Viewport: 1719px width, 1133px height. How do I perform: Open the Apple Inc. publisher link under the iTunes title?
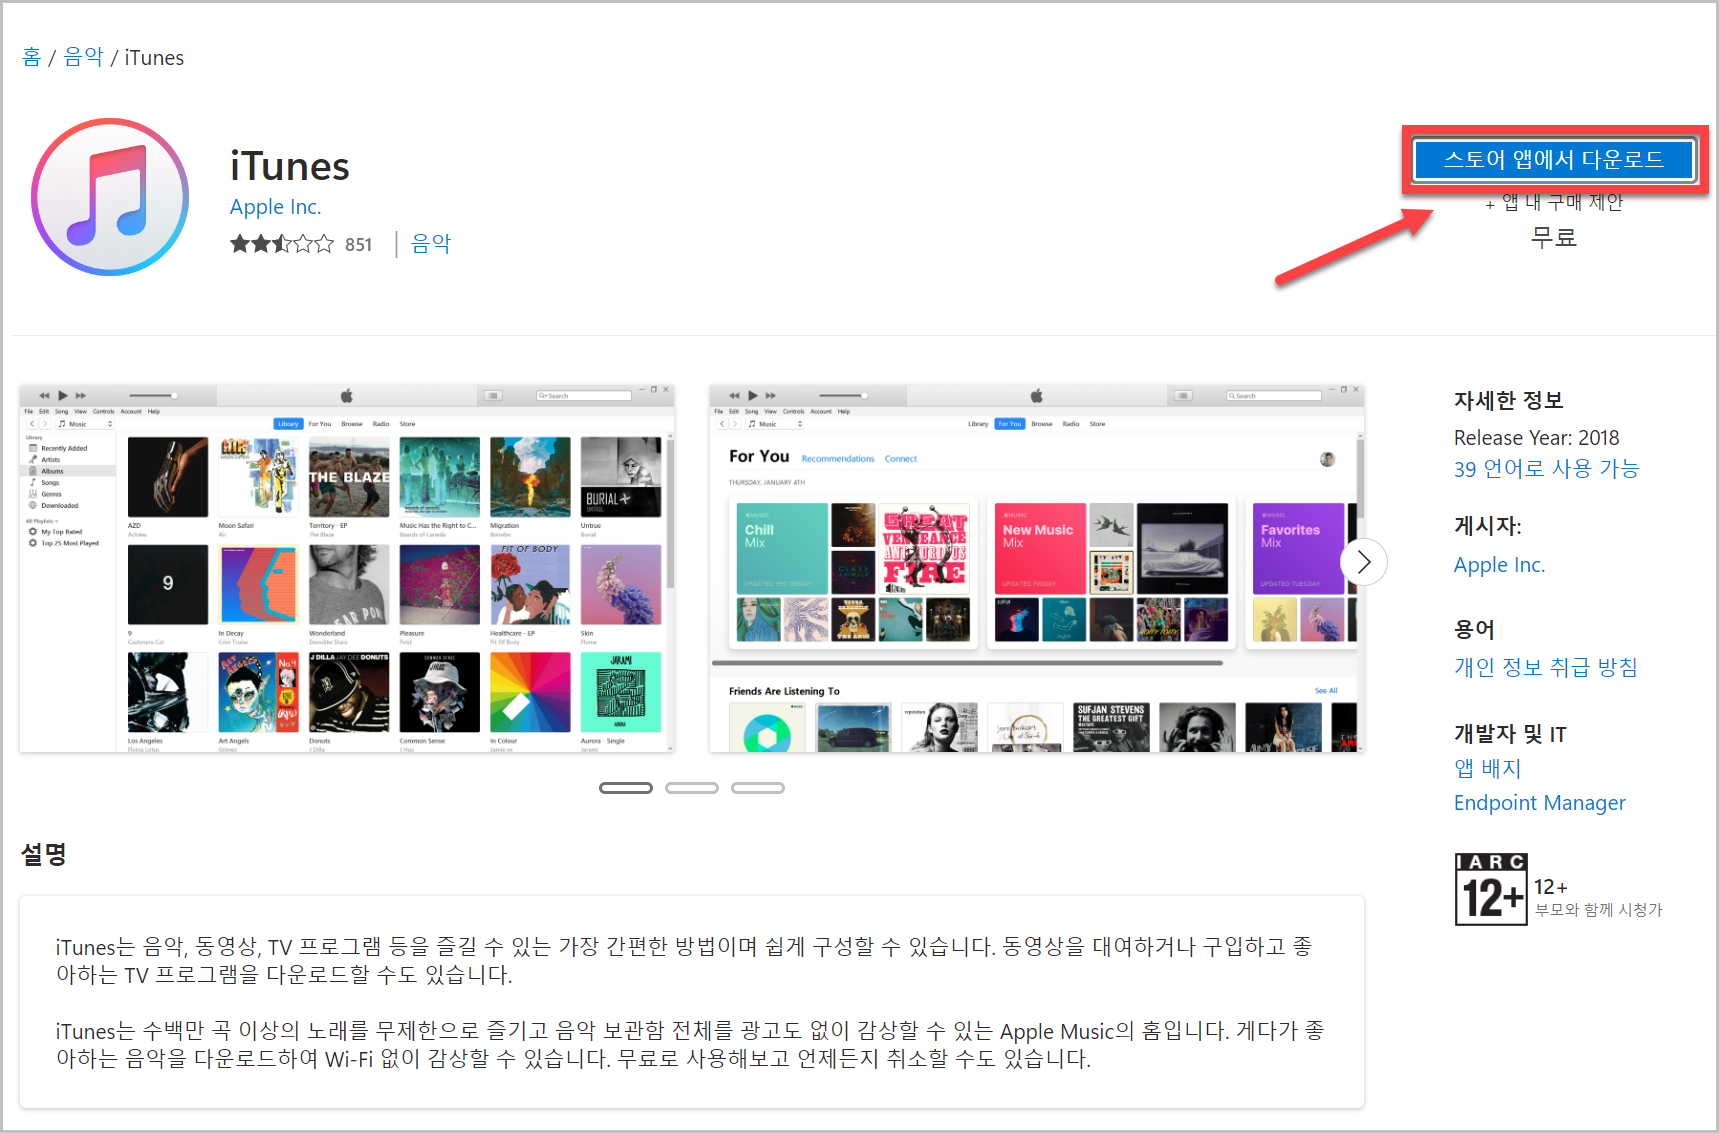pos(275,207)
